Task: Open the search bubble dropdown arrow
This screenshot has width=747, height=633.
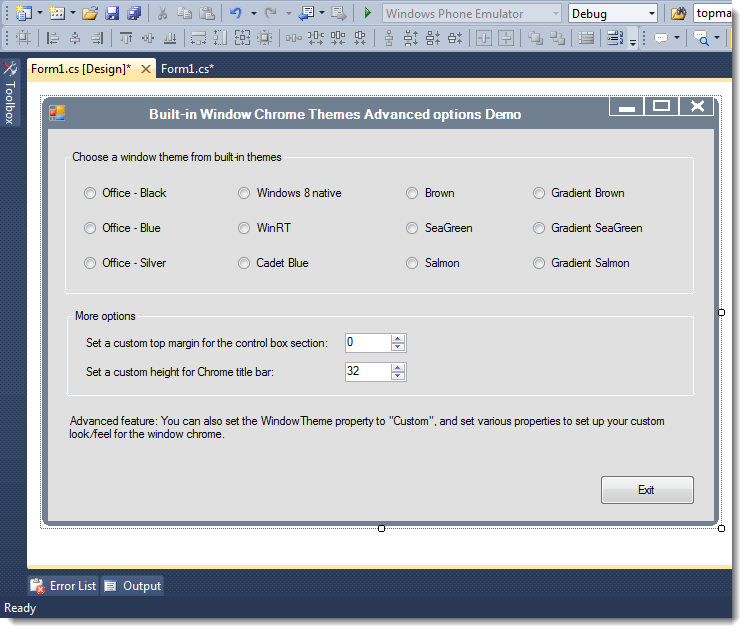Action: [717, 37]
